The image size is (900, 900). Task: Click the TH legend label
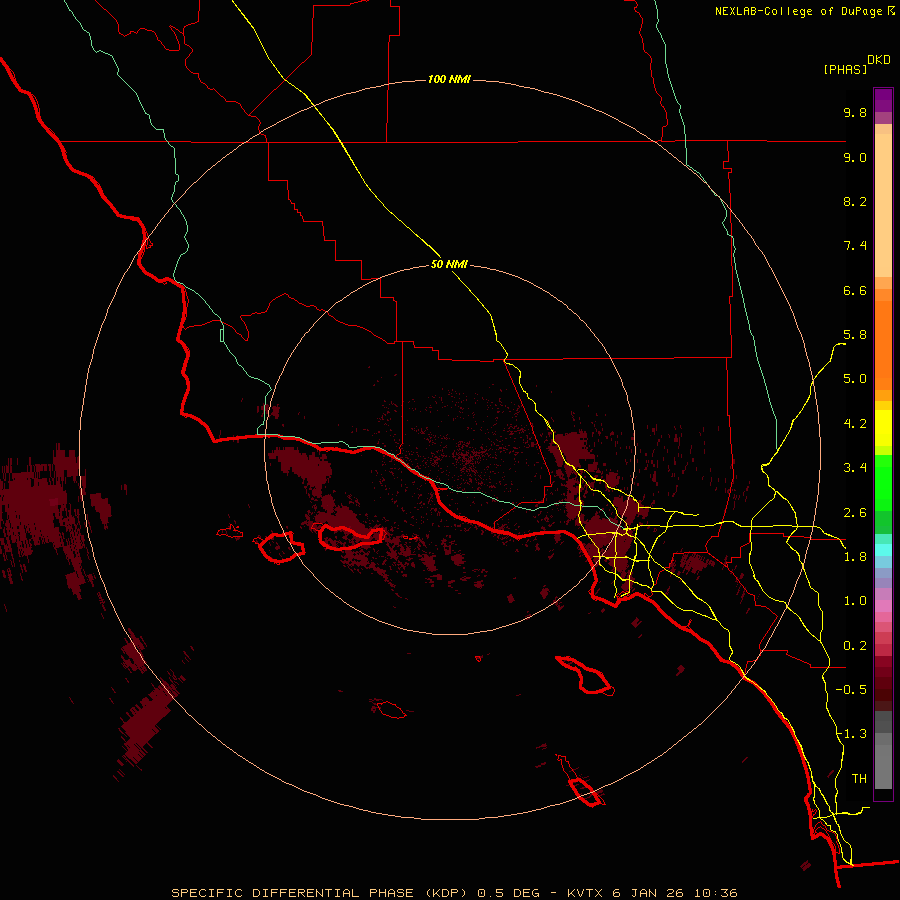[859, 779]
